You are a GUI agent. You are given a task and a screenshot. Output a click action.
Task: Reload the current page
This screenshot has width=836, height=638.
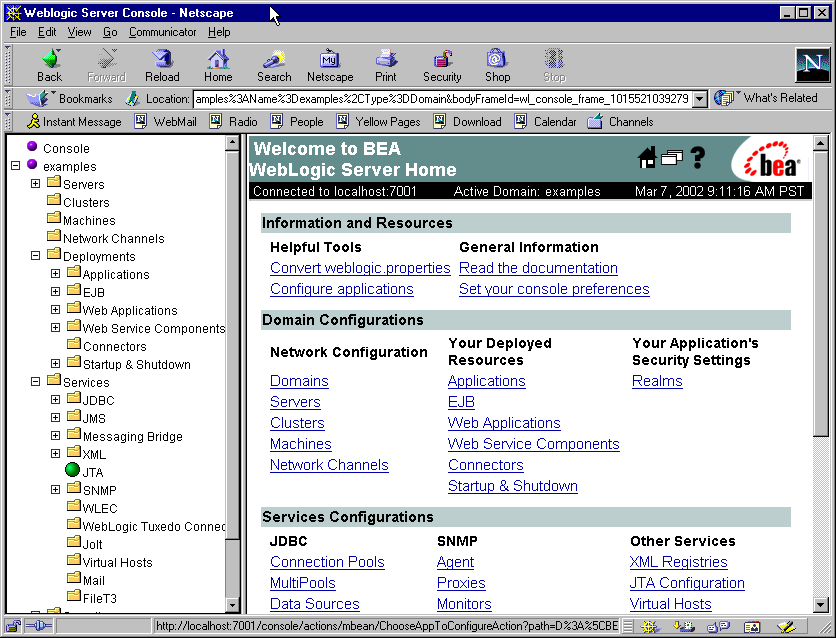click(x=162, y=66)
